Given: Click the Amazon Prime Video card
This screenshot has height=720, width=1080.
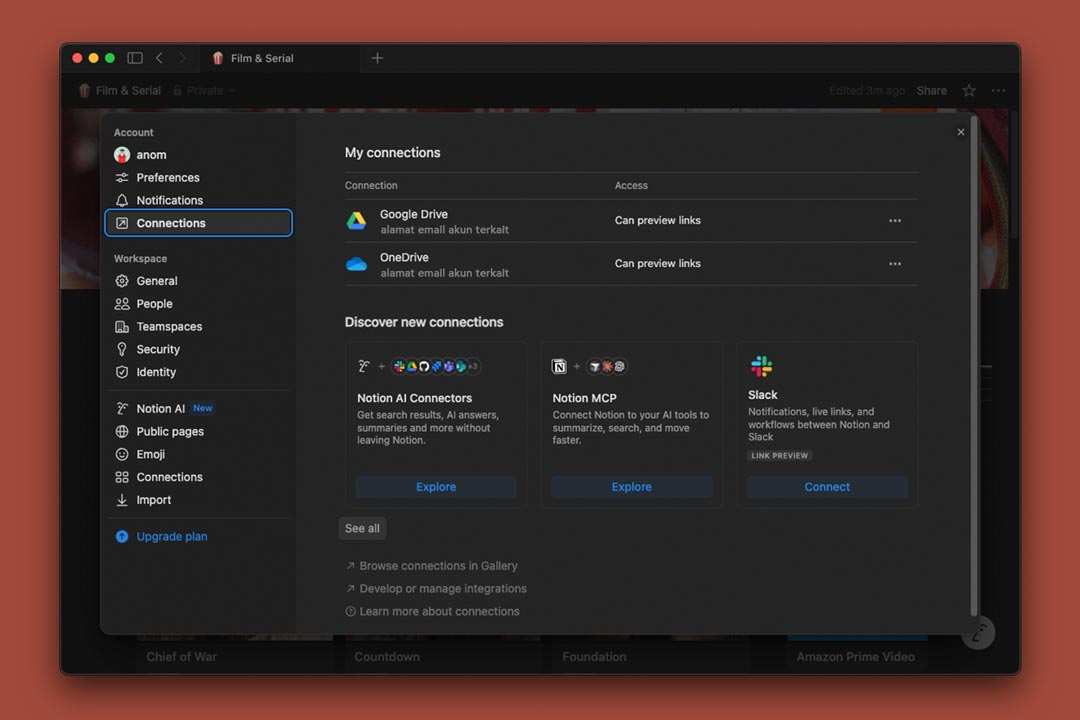Looking at the screenshot, I should [x=858, y=654].
